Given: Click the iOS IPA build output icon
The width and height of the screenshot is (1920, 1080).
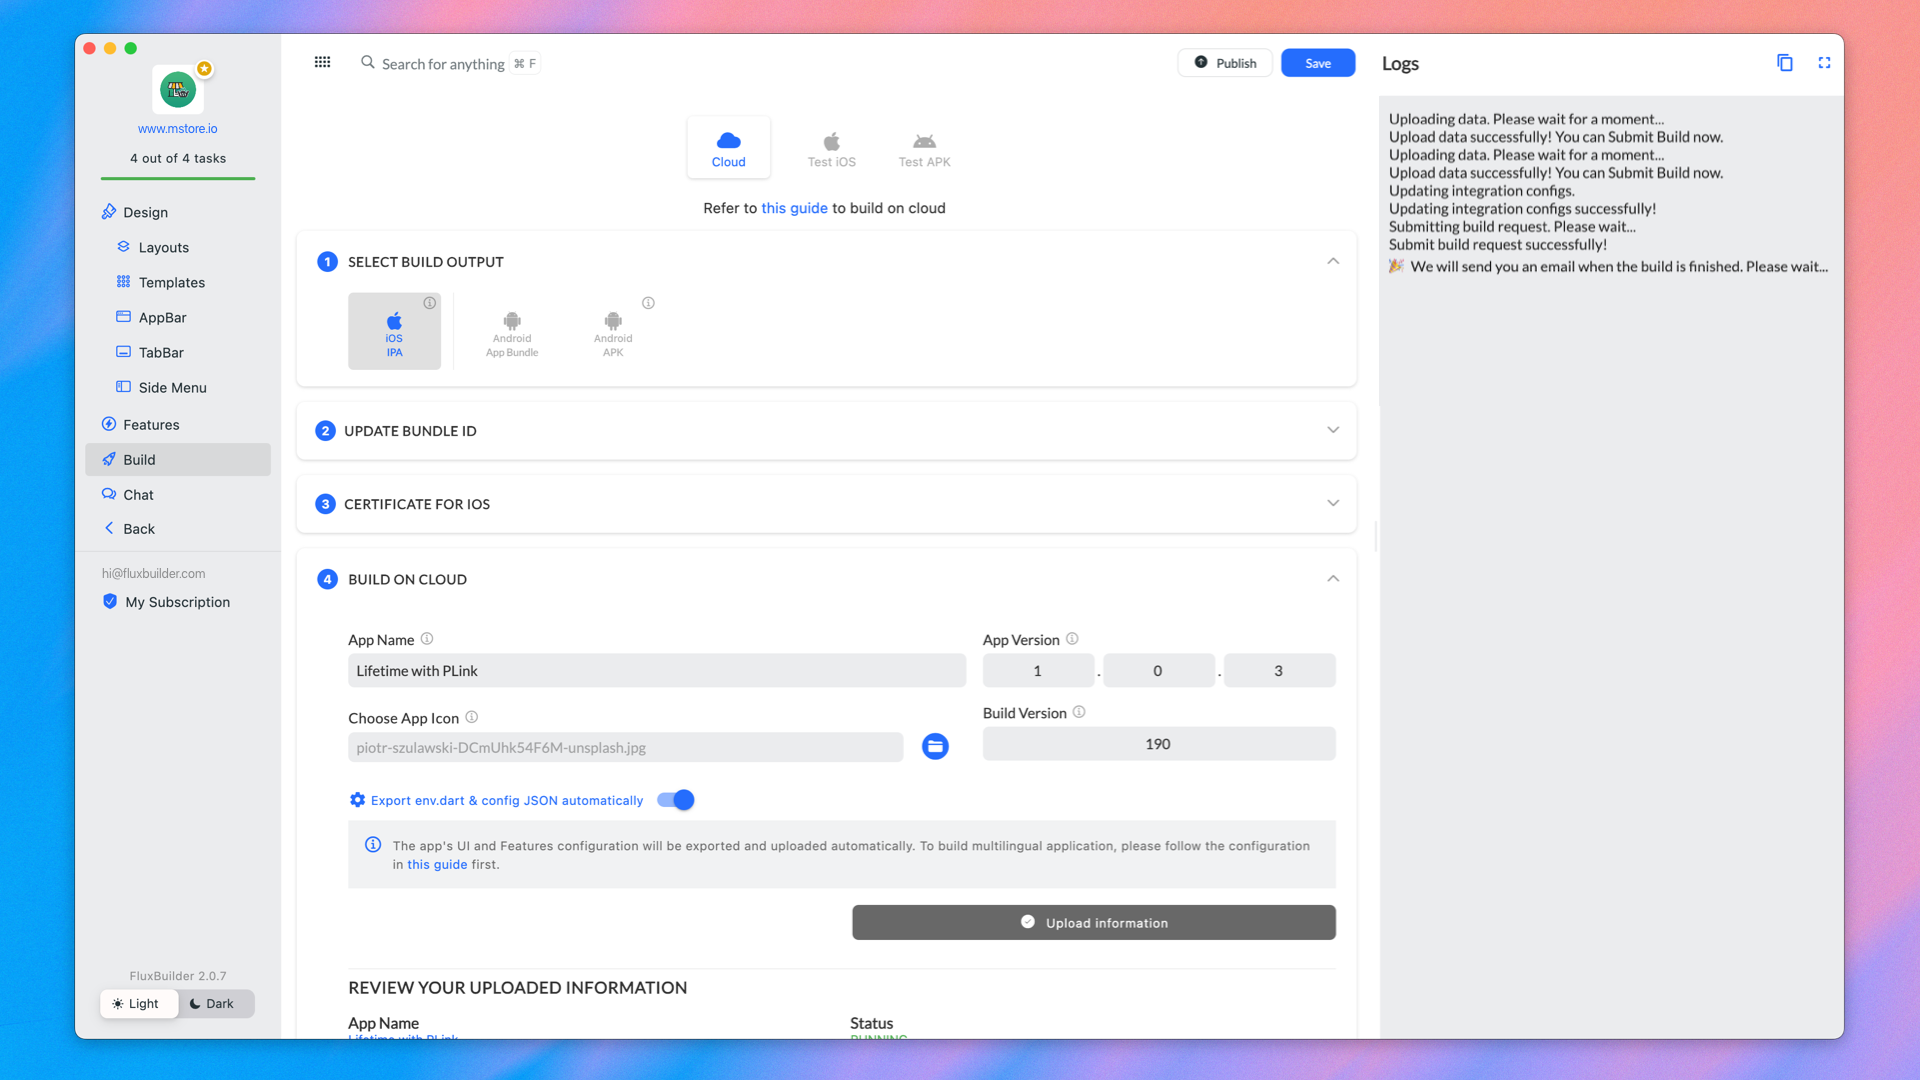Looking at the screenshot, I should point(393,330).
